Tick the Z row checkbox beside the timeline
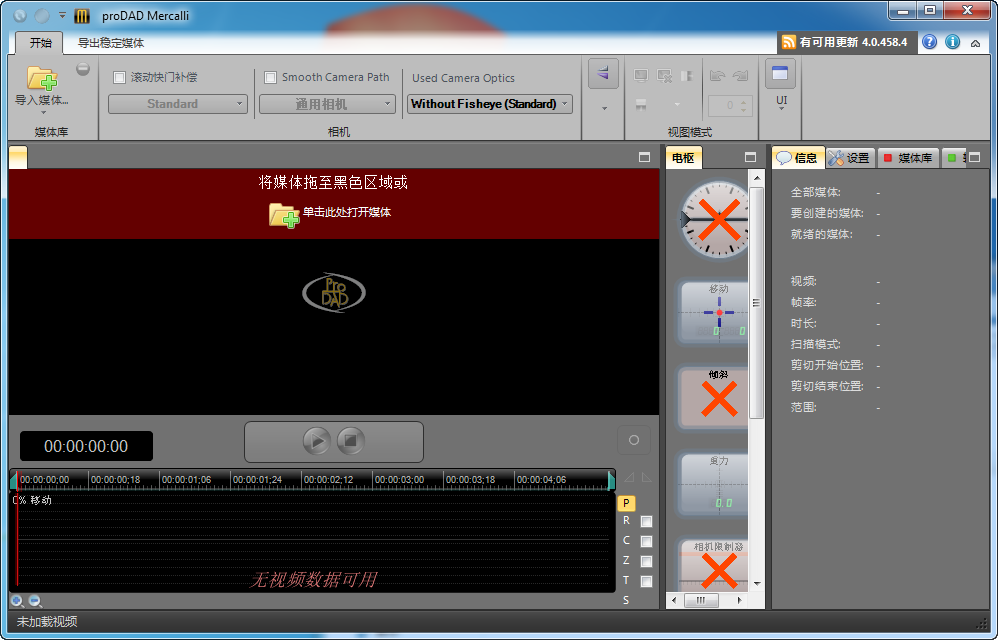Image resolution: width=998 pixels, height=640 pixels. coord(646,561)
